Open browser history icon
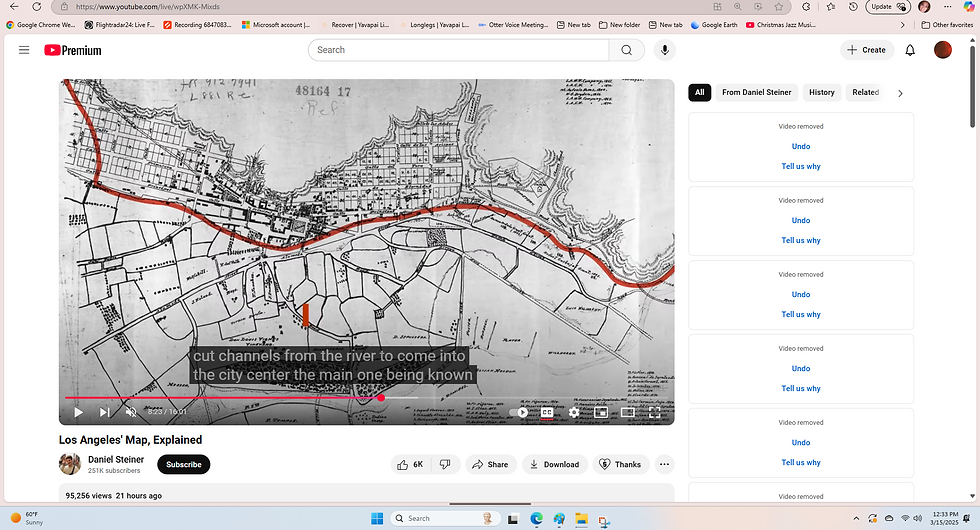 (853, 7)
